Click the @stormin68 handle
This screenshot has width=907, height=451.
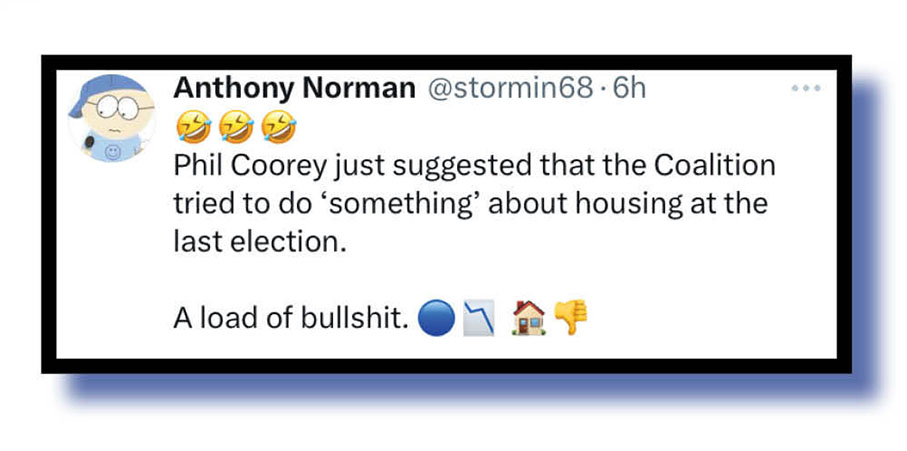pos(510,88)
